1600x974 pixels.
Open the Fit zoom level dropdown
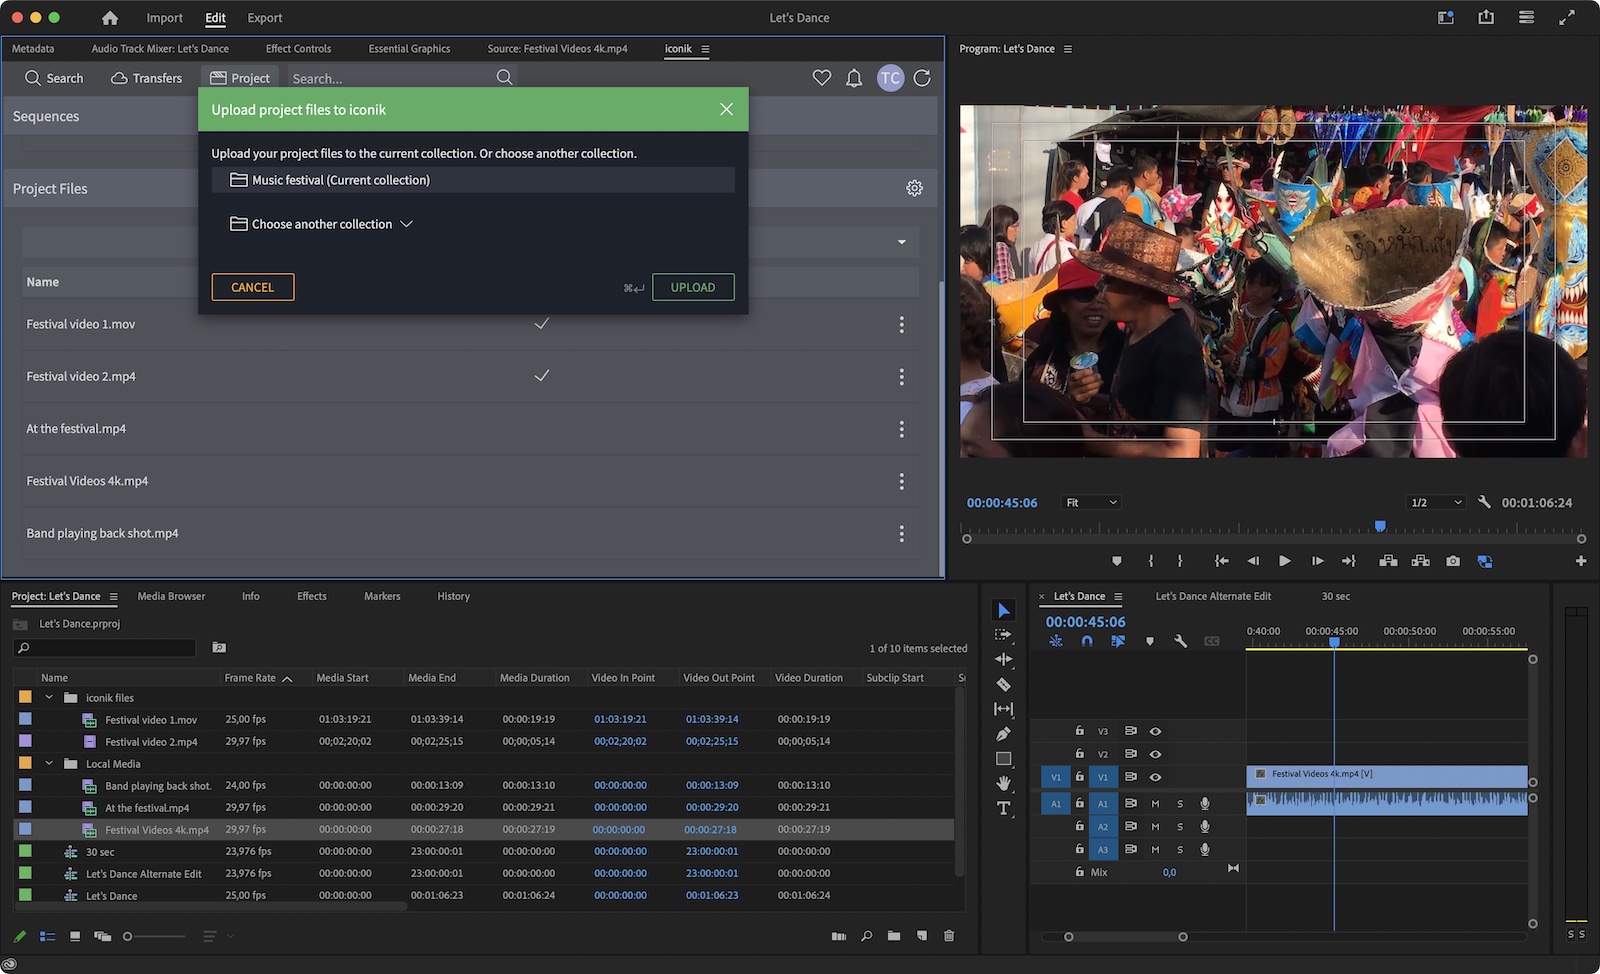click(1091, 502)
